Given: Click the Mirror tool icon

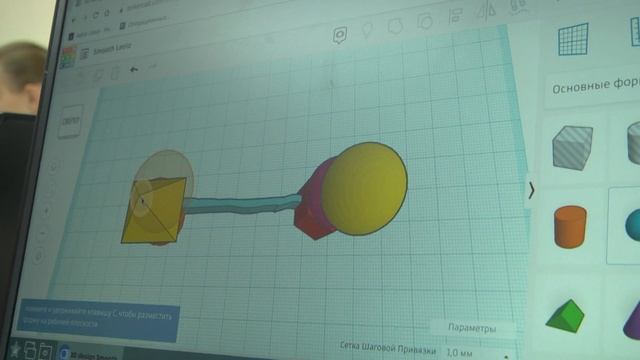Looking at the screenshot, I should point(486,11).
